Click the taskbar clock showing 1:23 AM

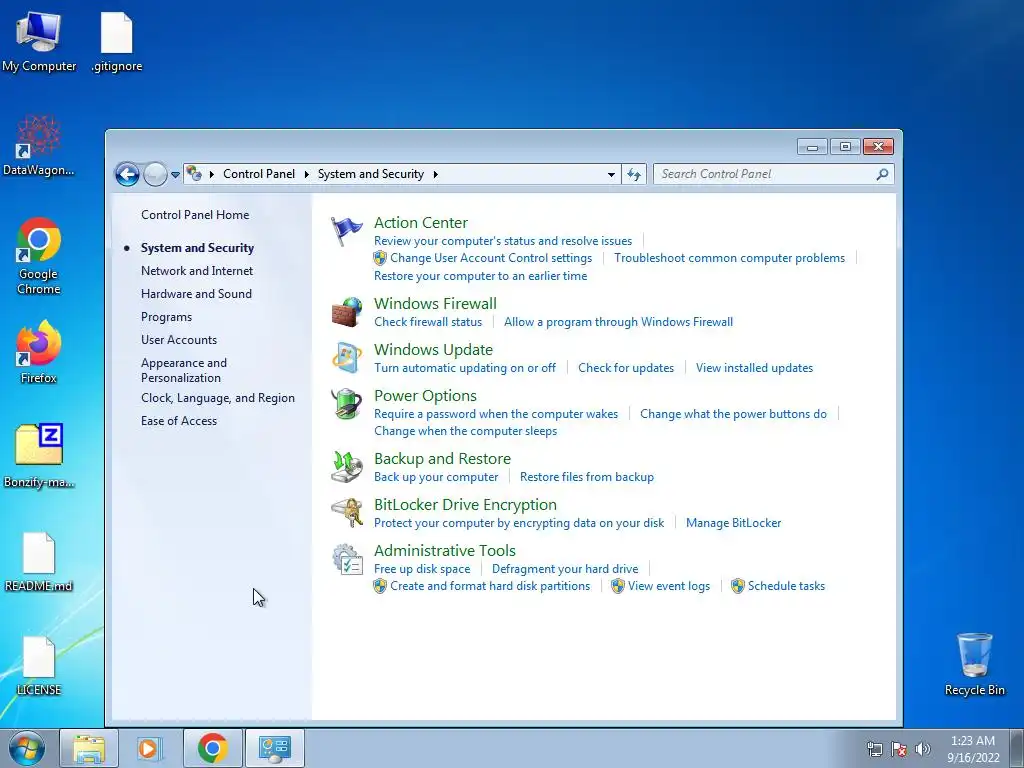click(973, 749)
